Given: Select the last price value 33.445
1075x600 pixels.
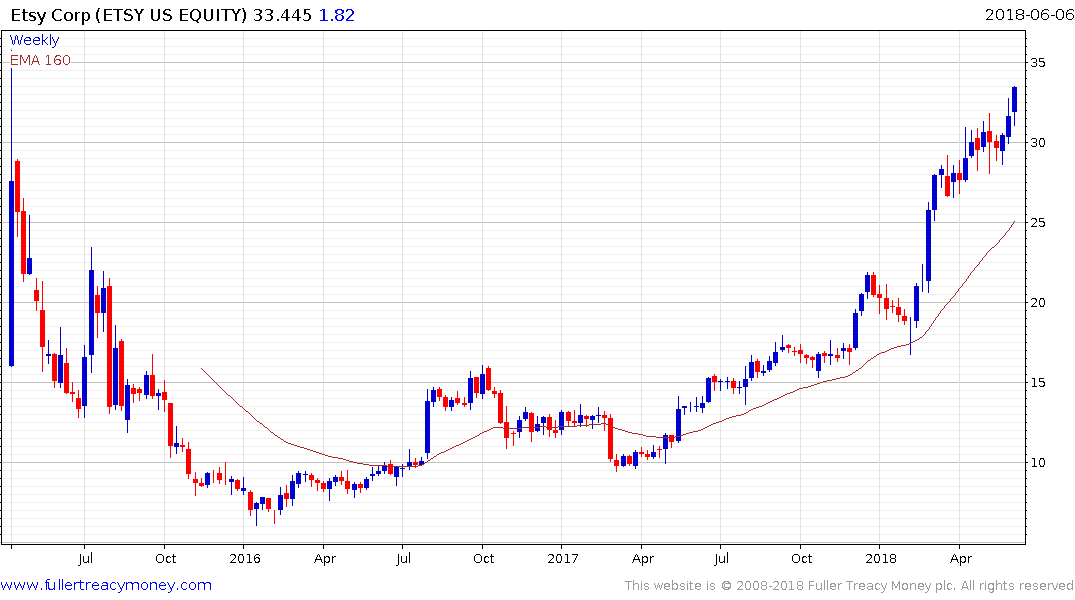Looking at the screenshot, I should pyautogui.click(x=282, y=15).
